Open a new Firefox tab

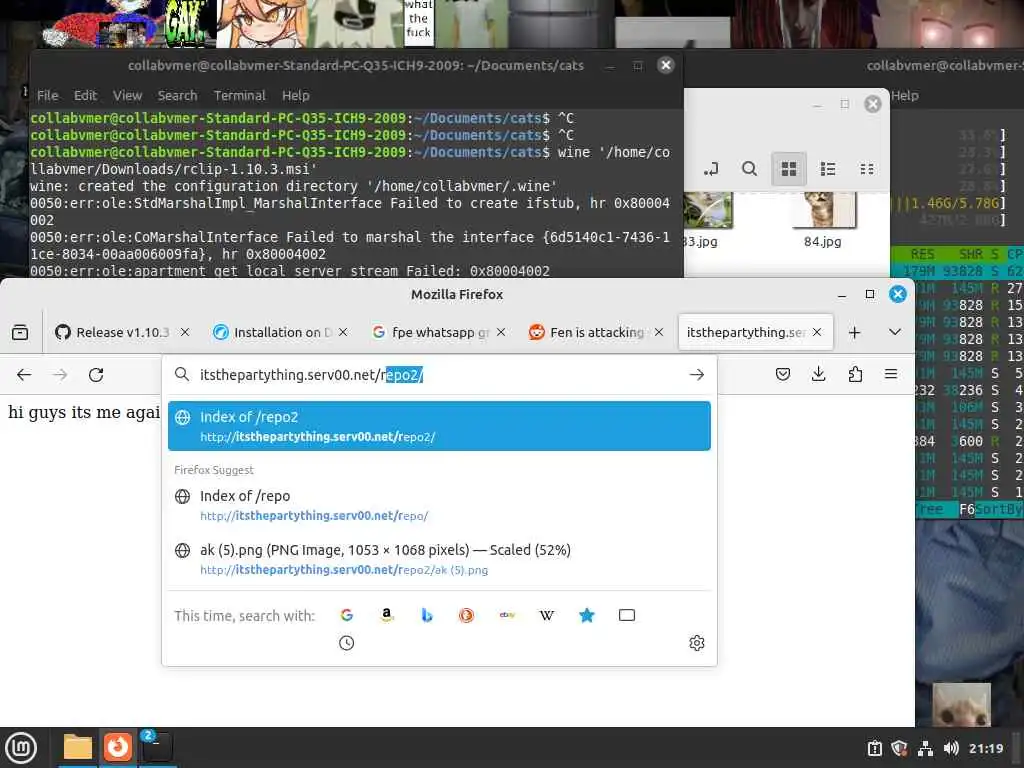click(854, 332)
